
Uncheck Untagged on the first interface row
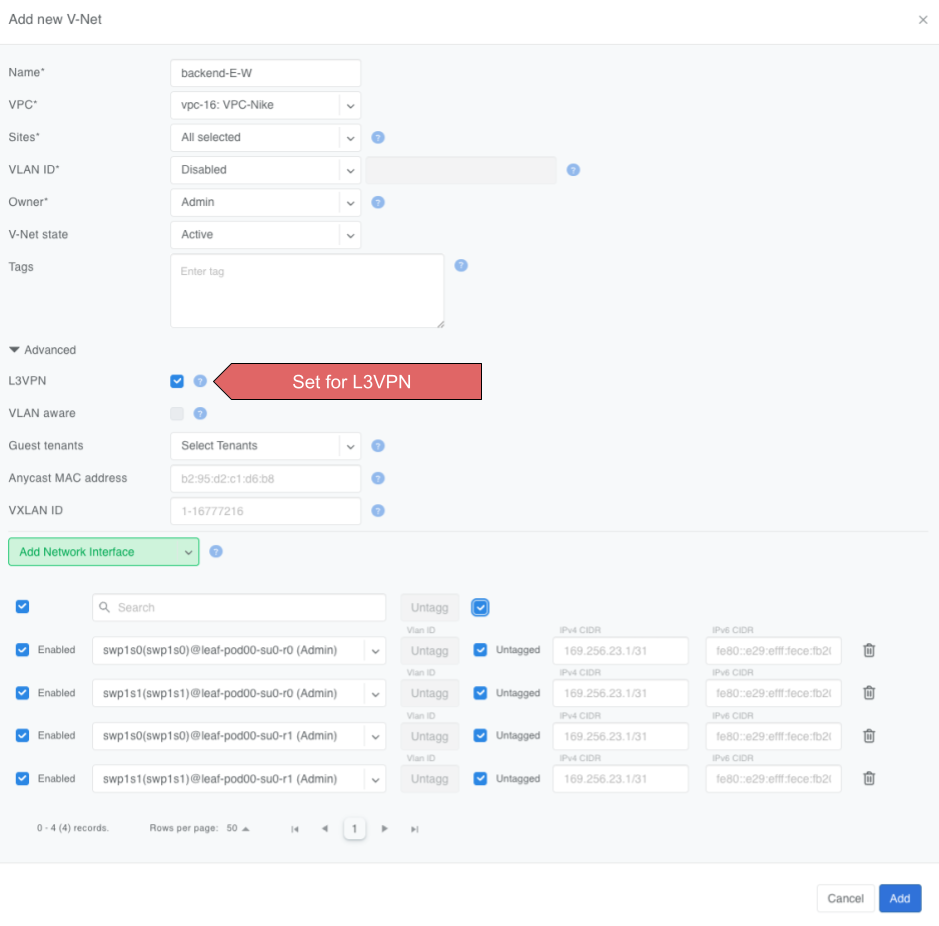pos(481,650)
